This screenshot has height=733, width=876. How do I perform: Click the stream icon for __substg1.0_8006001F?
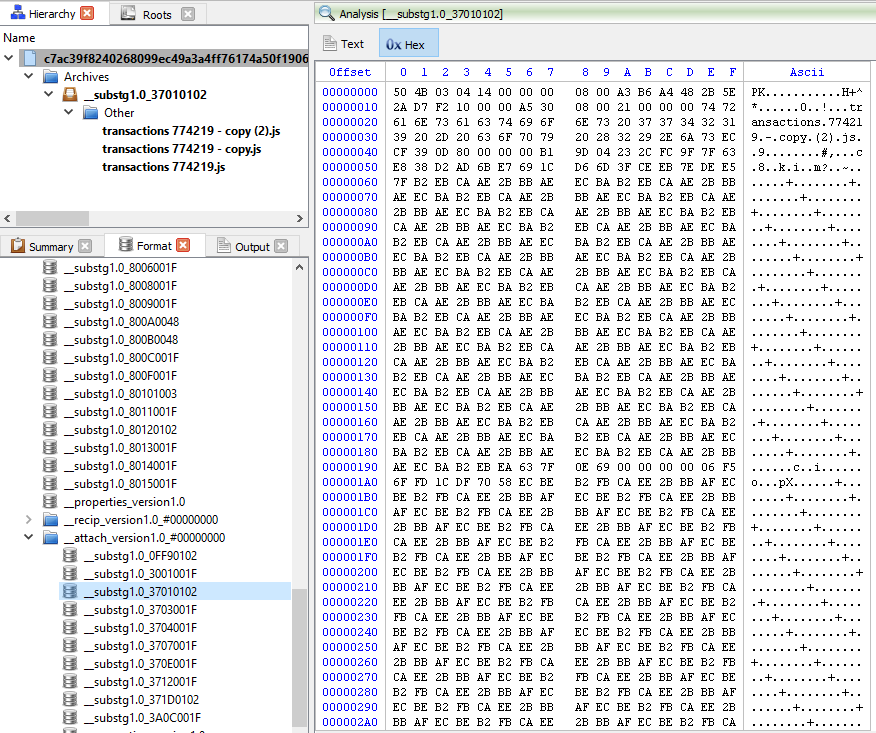(x=50, y=268)
